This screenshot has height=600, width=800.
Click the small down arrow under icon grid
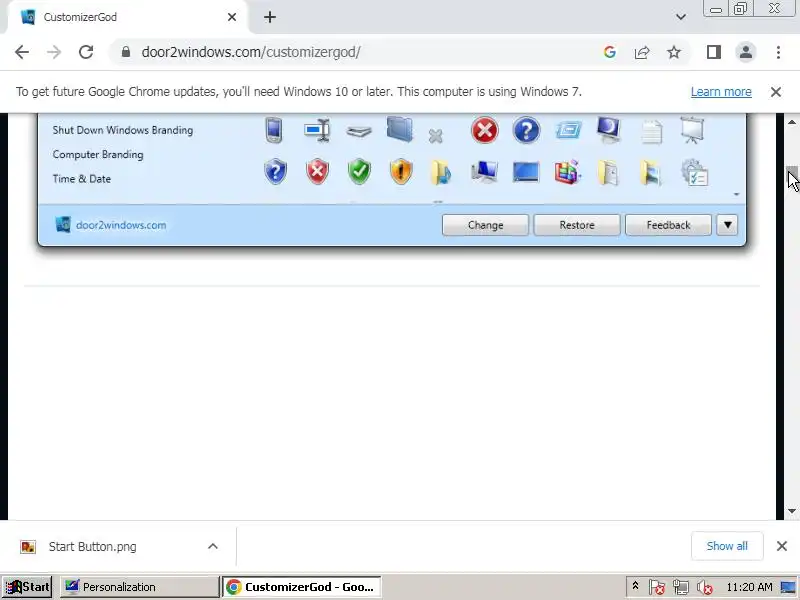[x=736, y=194]
